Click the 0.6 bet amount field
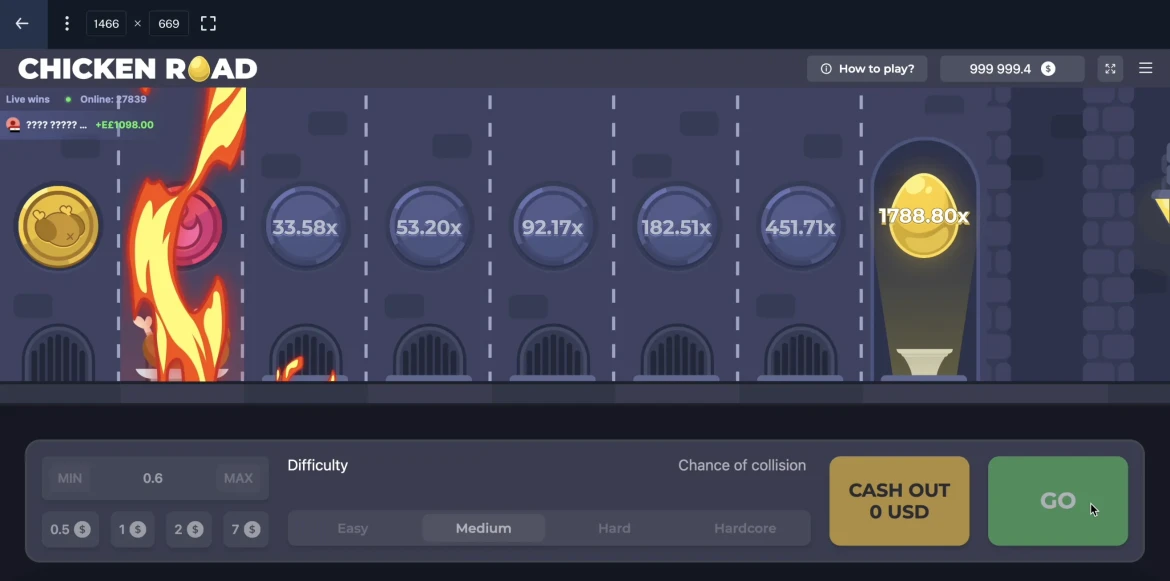 [153, 478]
